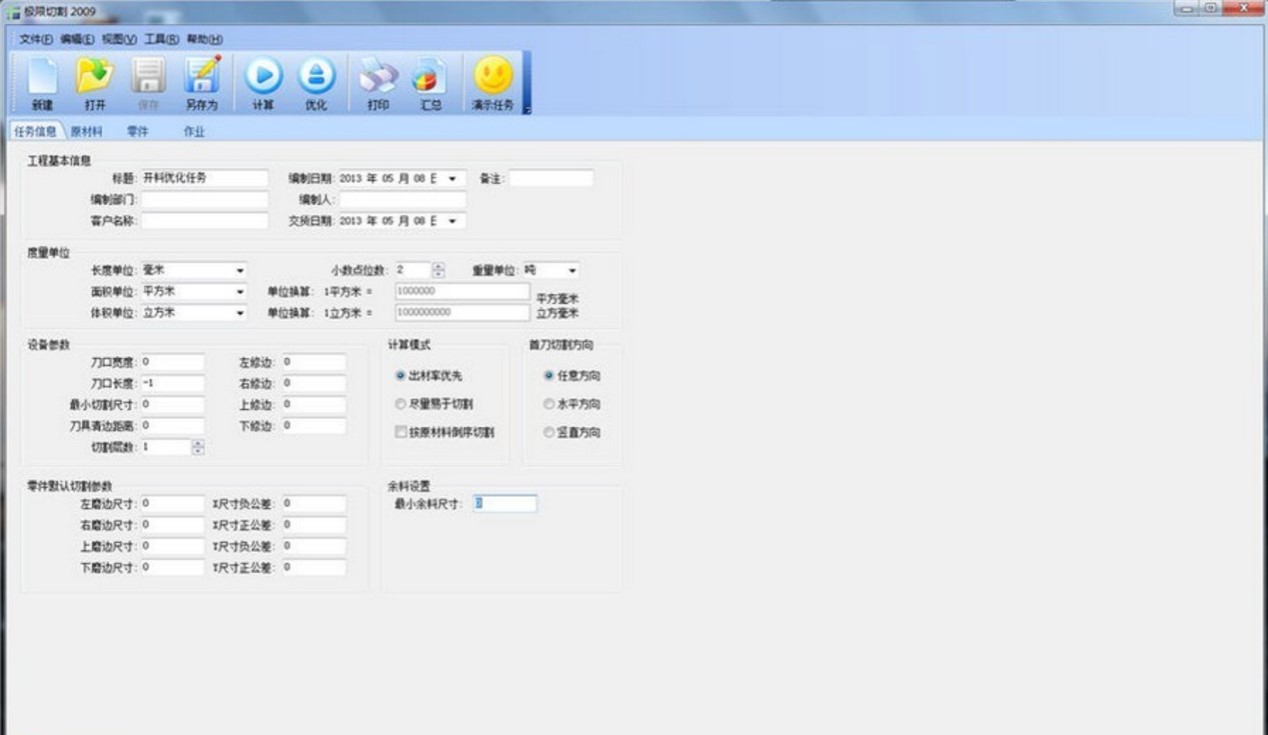Click the X尺寸负公差 input field
The height and width of the screenshot is (735, 1268).
click(314, 504)
